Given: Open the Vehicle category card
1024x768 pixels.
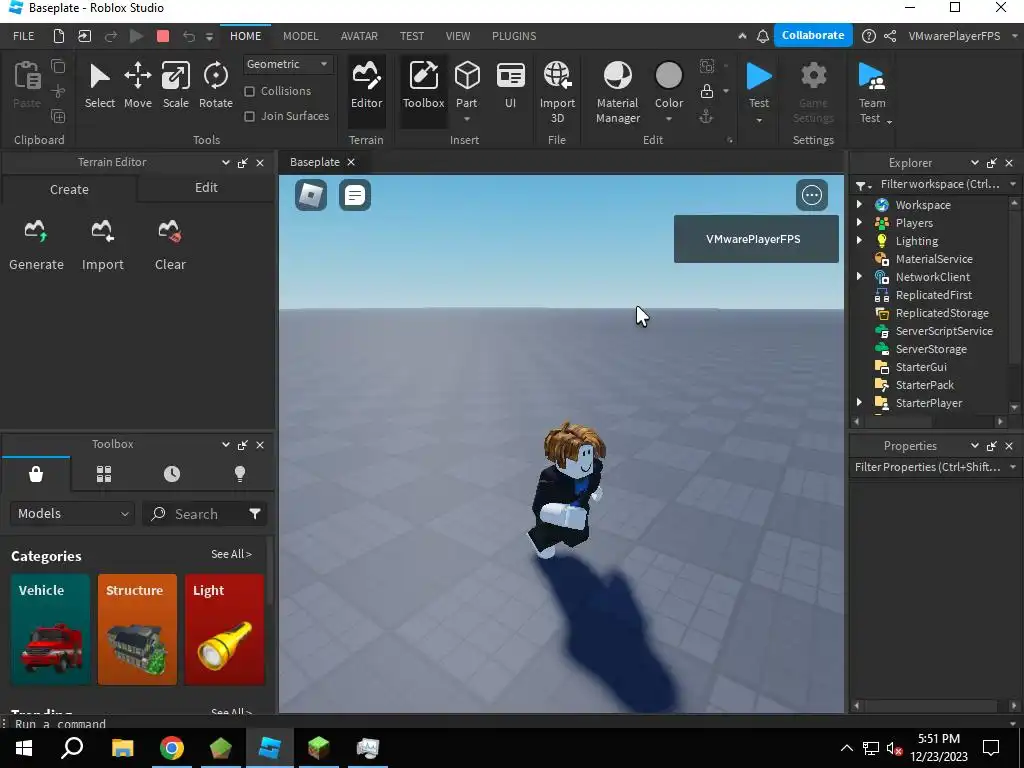Looking at the screenshot, I should [x=50, y=630].
